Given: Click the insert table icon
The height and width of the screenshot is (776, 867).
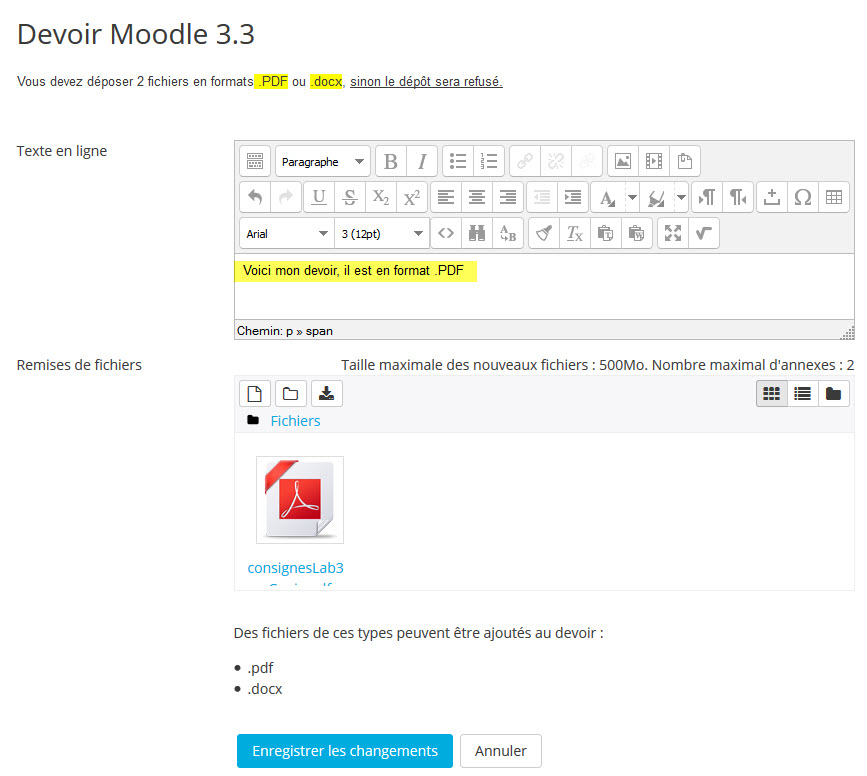Looking at the screenshot, I should click(x=833, y=198).
